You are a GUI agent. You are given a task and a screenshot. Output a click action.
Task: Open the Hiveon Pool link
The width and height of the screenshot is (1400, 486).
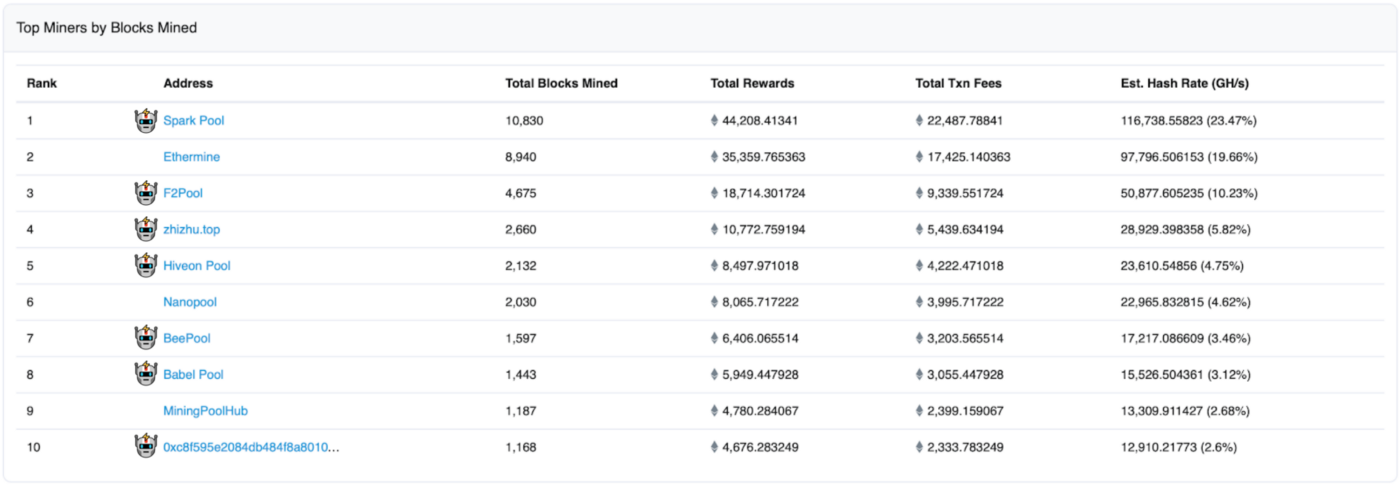tap(197, 266)
